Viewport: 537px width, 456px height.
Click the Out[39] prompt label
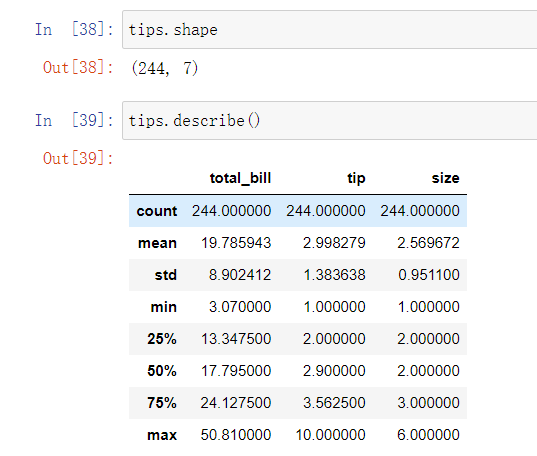coord(78,159)
